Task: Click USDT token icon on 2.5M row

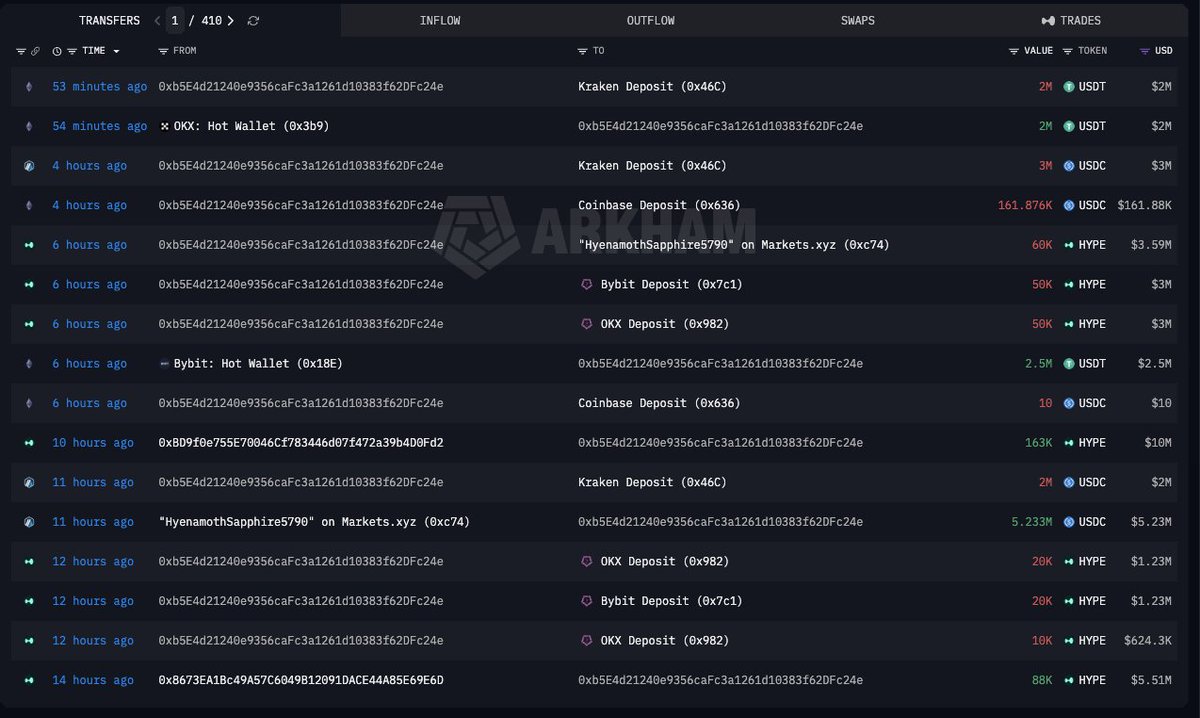Action: pos(1068,364)
